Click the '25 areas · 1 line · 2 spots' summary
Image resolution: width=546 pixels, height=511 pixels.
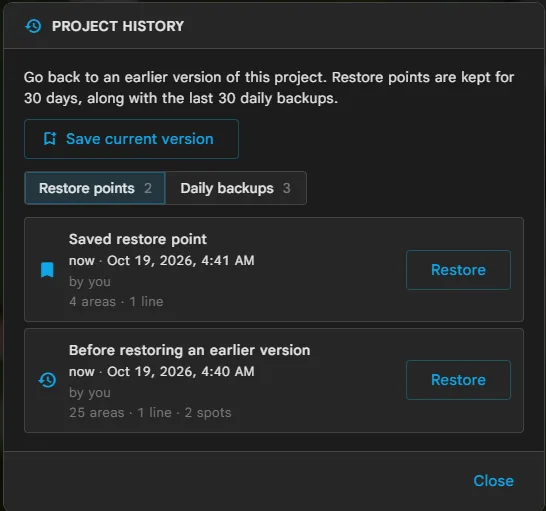tap(150, 413)
